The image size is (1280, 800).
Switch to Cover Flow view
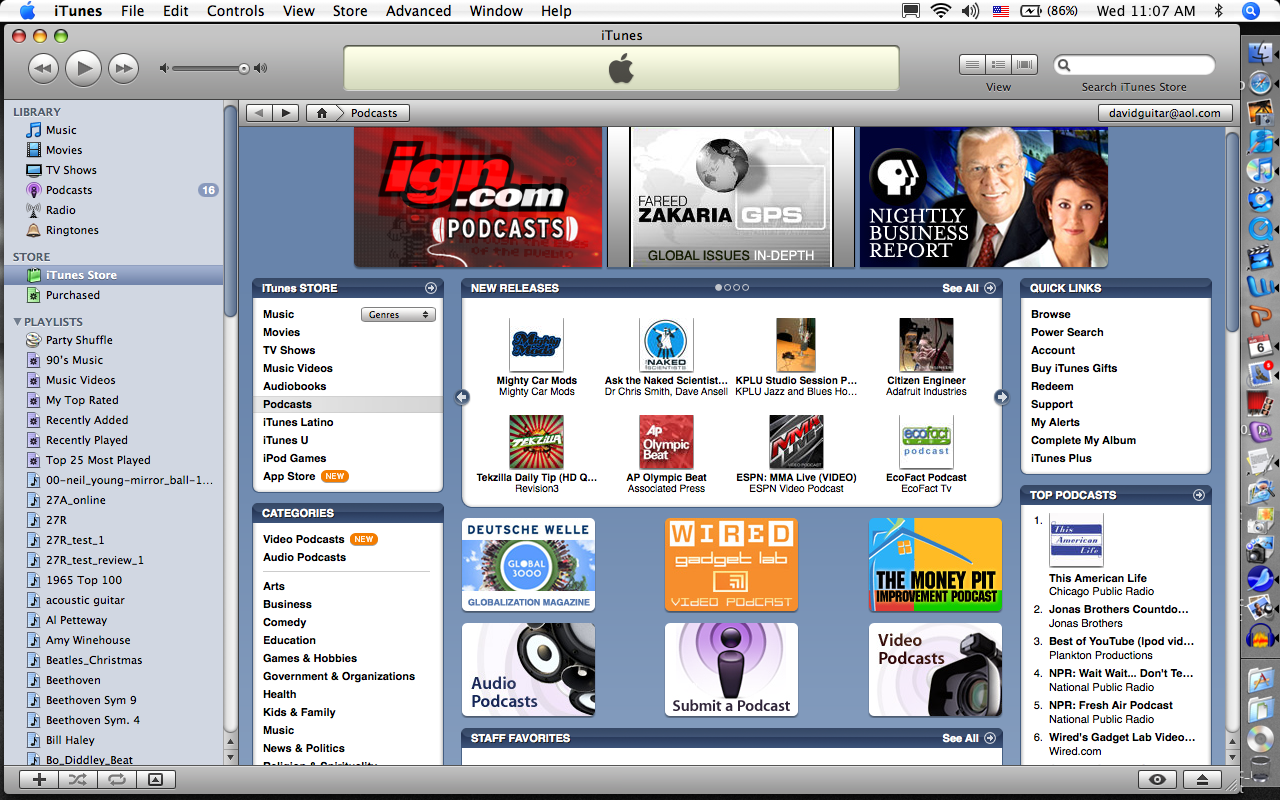click(x=1024, y=64)
